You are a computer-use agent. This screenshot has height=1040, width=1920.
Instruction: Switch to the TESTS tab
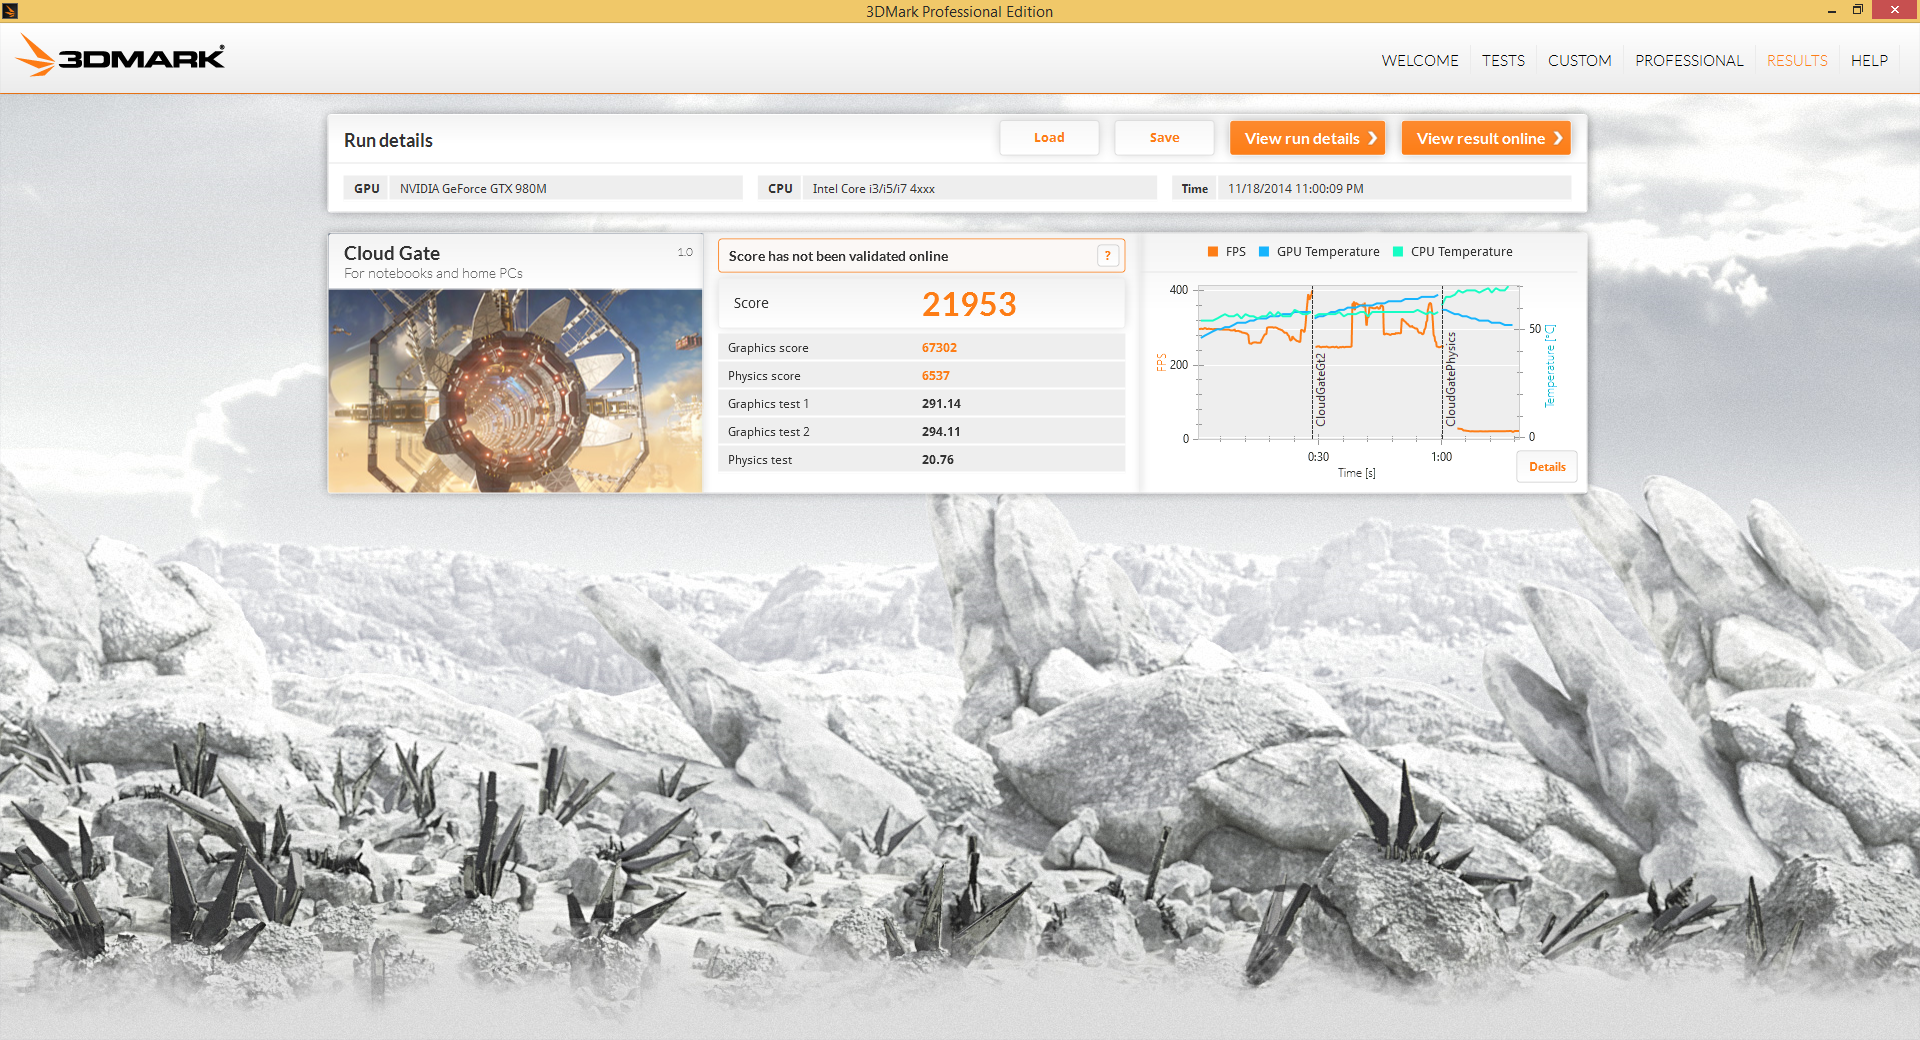(1503, 61)
